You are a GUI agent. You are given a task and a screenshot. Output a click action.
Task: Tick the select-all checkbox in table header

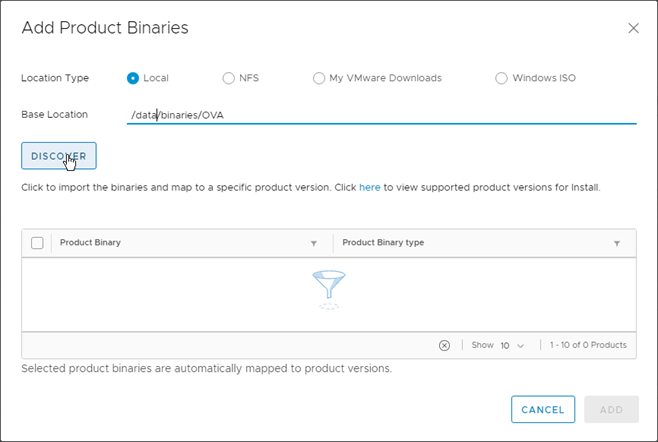(37, 243)
